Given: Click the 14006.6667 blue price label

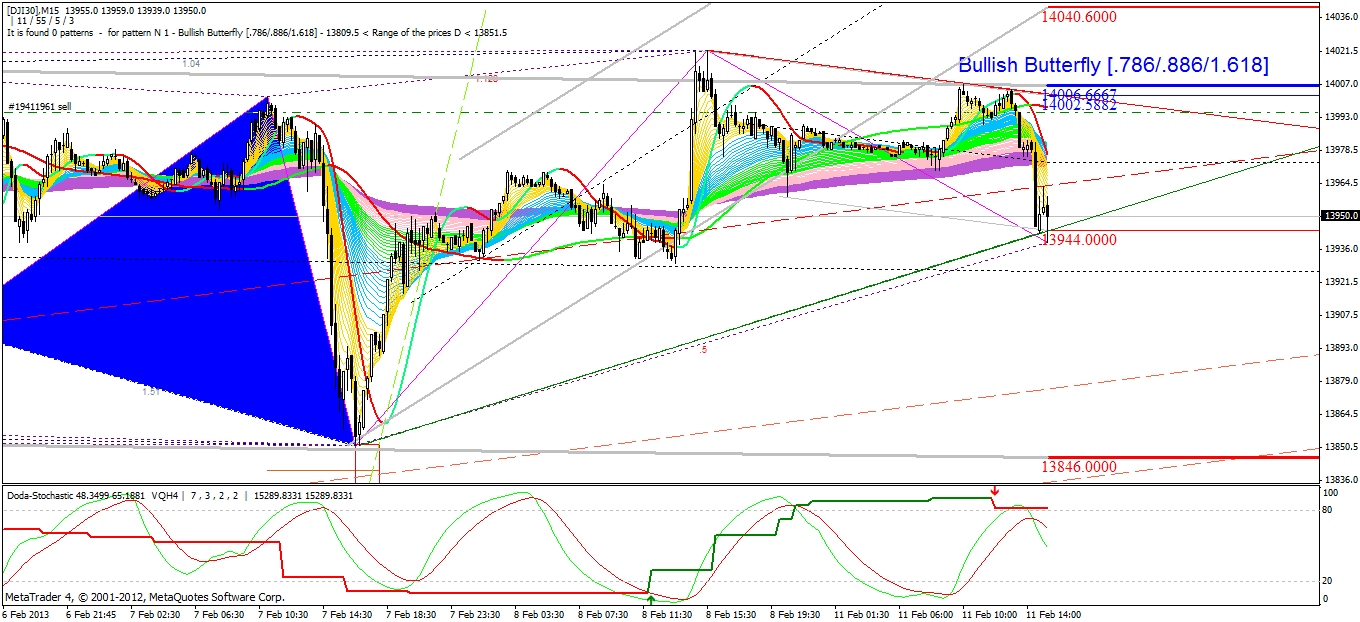Looking at the screenshot, I should click(x=1078, y=95).
